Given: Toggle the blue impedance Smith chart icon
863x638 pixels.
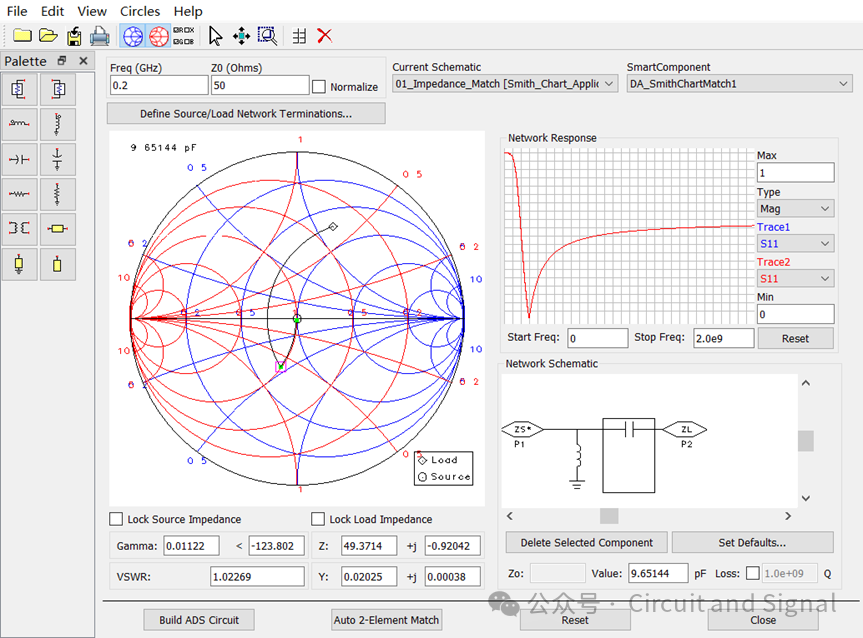Looking at the screenshot, I should pos(133,36).
